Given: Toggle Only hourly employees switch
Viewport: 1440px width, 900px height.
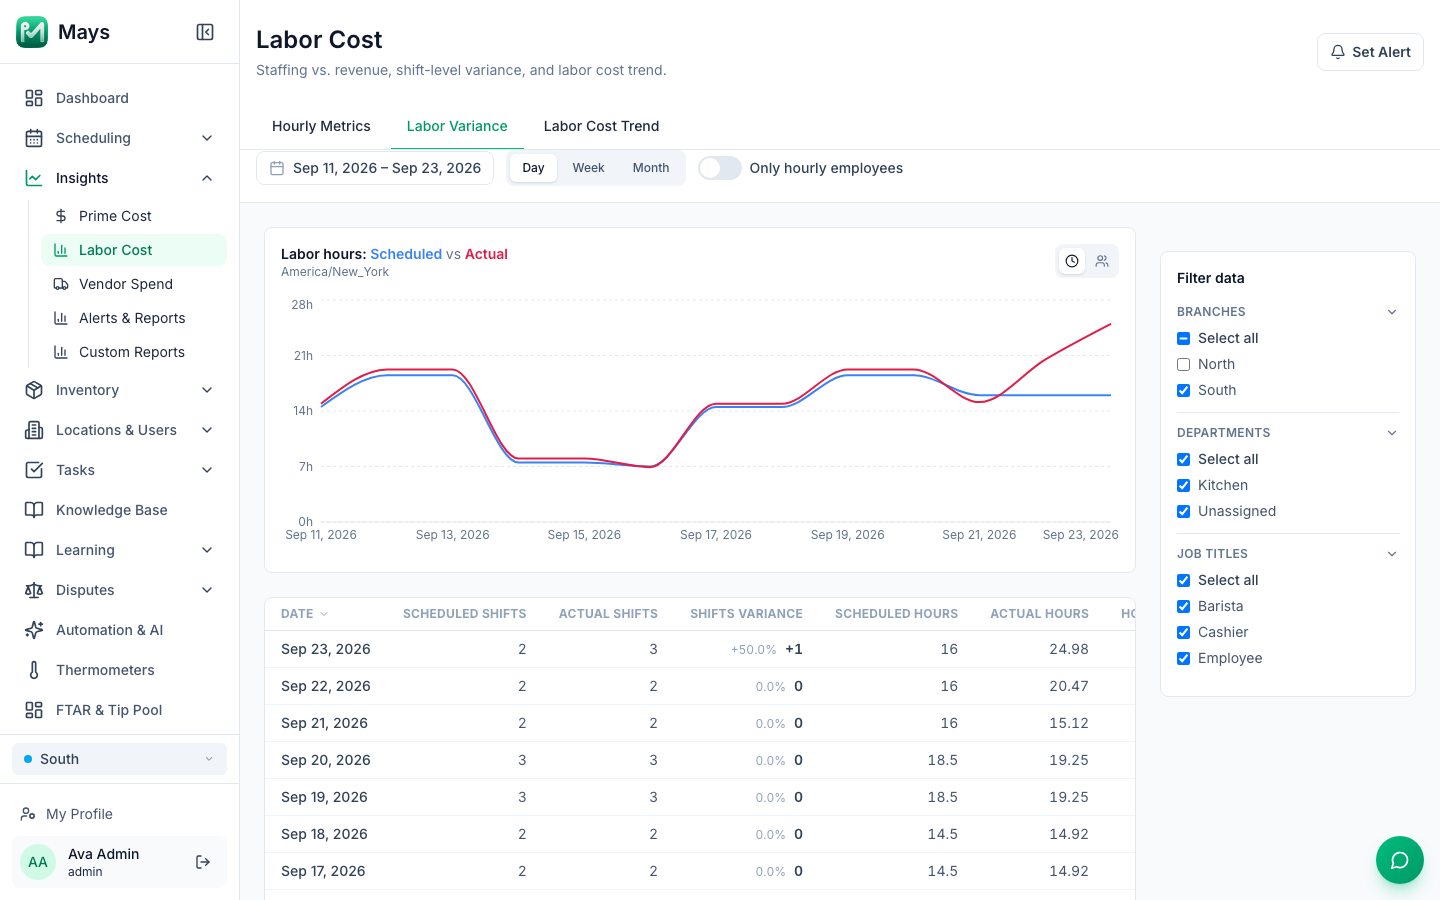Looking at the screenshot, I should pyautogui.click(x=720, y=168).
